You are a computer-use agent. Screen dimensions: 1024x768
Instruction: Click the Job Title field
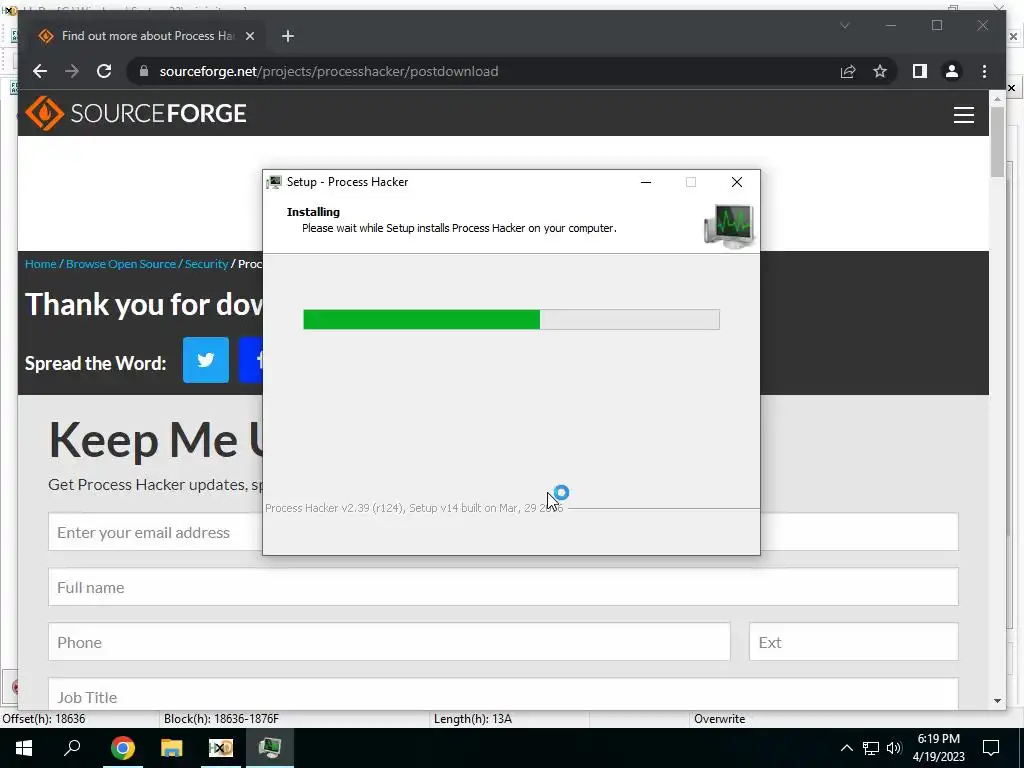[503, 694]
